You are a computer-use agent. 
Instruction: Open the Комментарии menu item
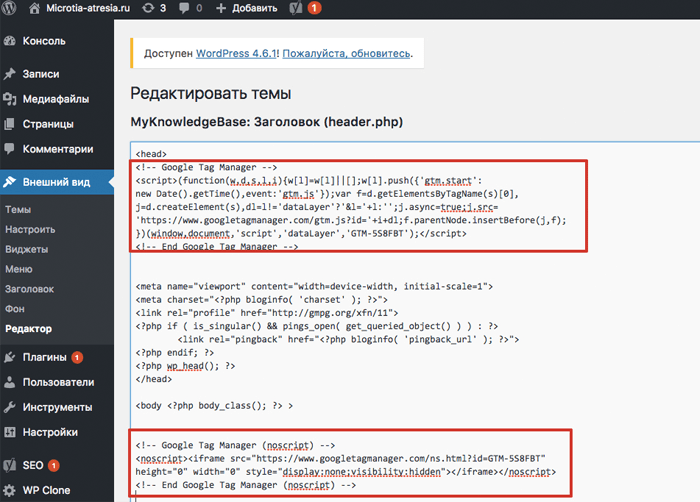pyautogui.click(x=58, y=149)
